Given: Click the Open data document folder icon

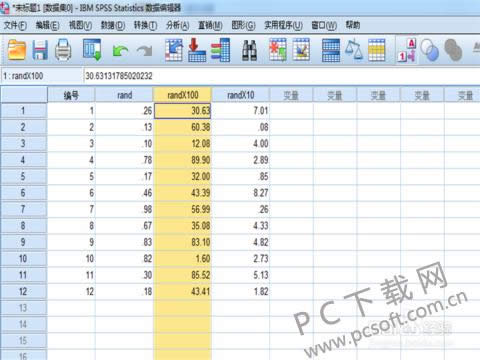Looking at the screenshot, I should coord(16,50).
